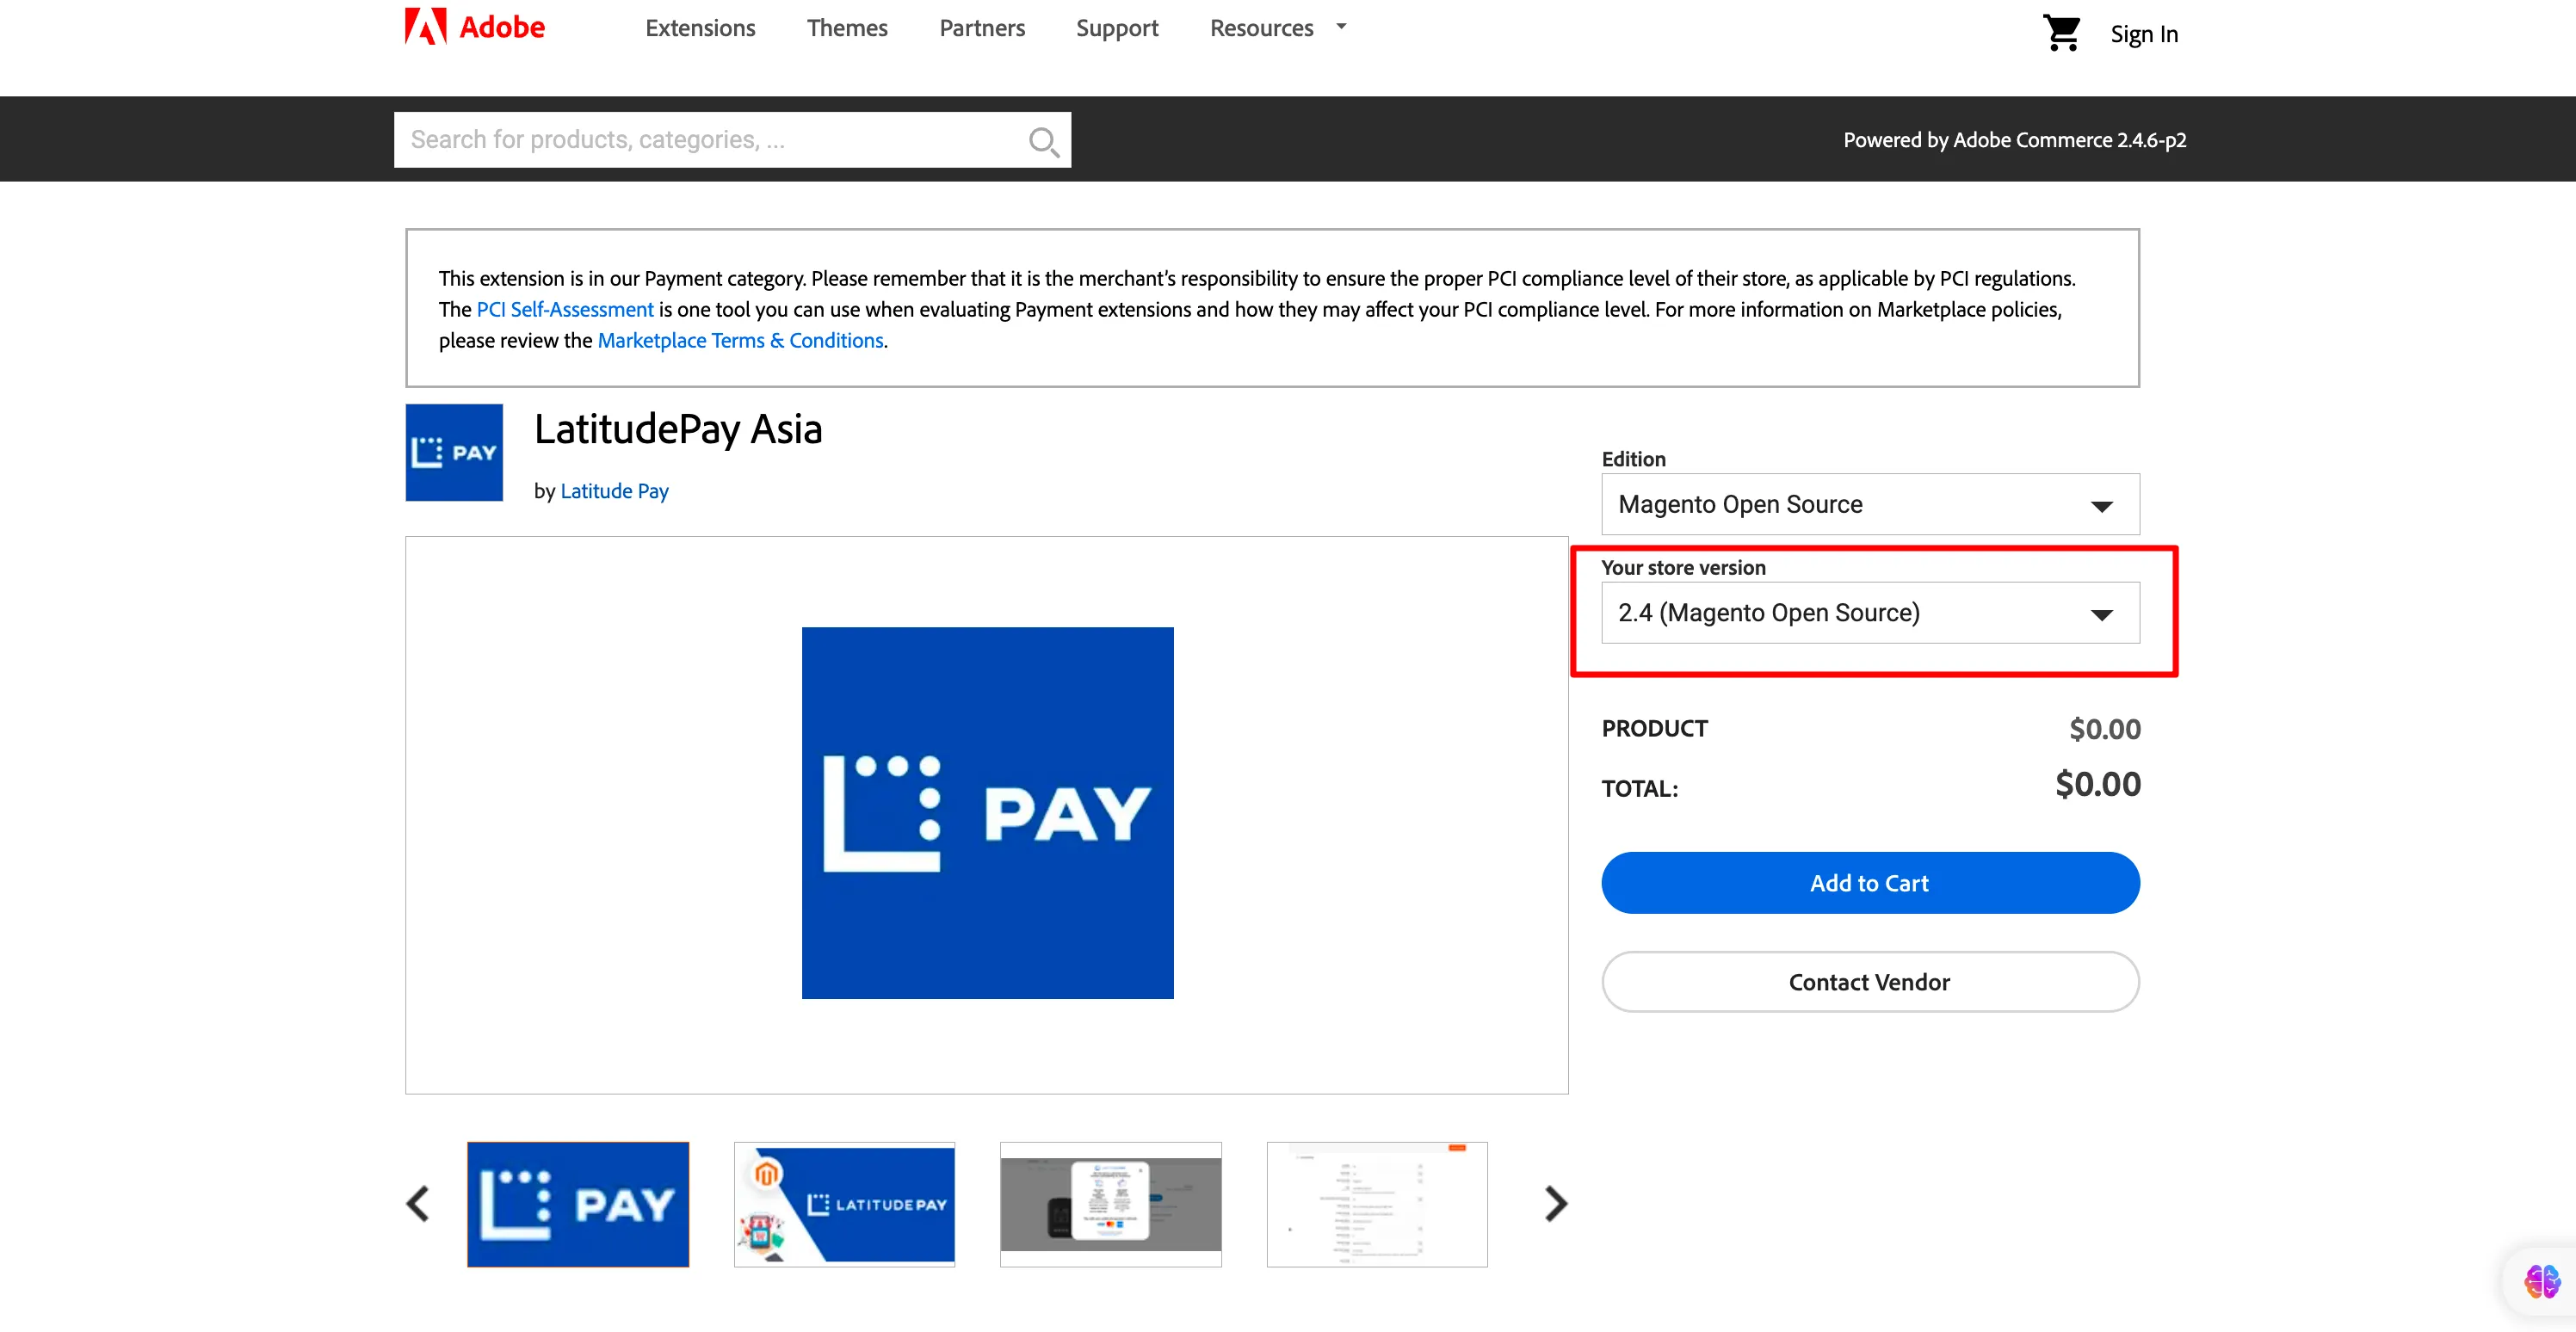Image resolution: width=2576 pixels, height=1332 pixels.
Task: Click the TOTAL $0.00 price
Action: 2098,785
